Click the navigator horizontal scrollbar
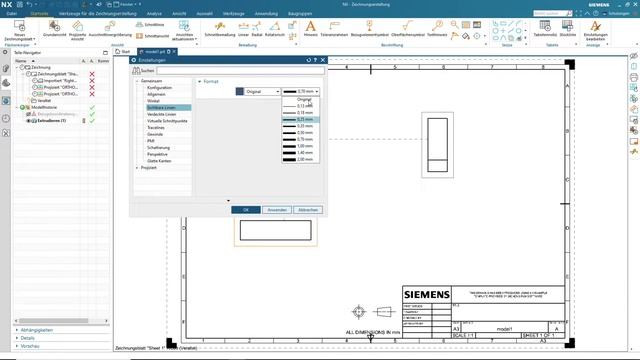640x360 pixels. coord(53,321)
